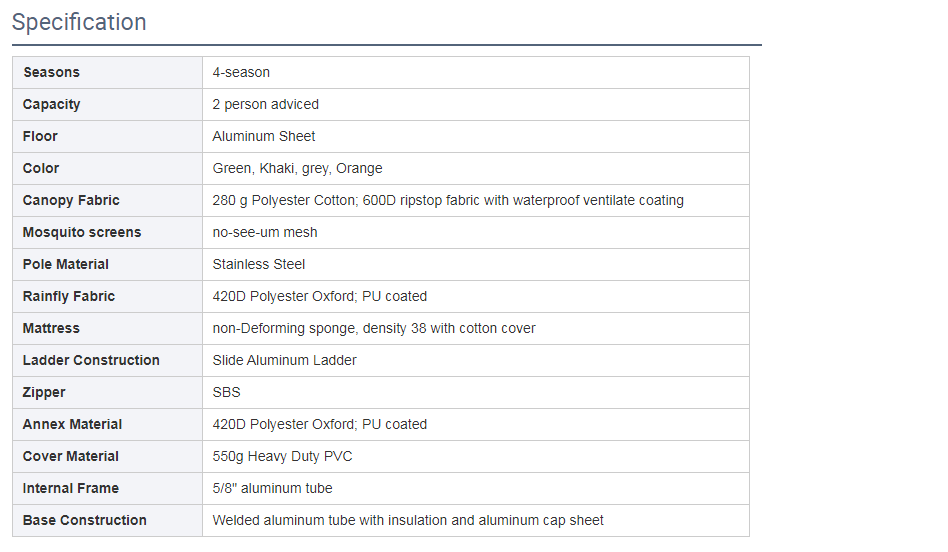This screenshot has height=552, width=948.
Task: Click the Specification heading
Action: [x=79, y=22]
